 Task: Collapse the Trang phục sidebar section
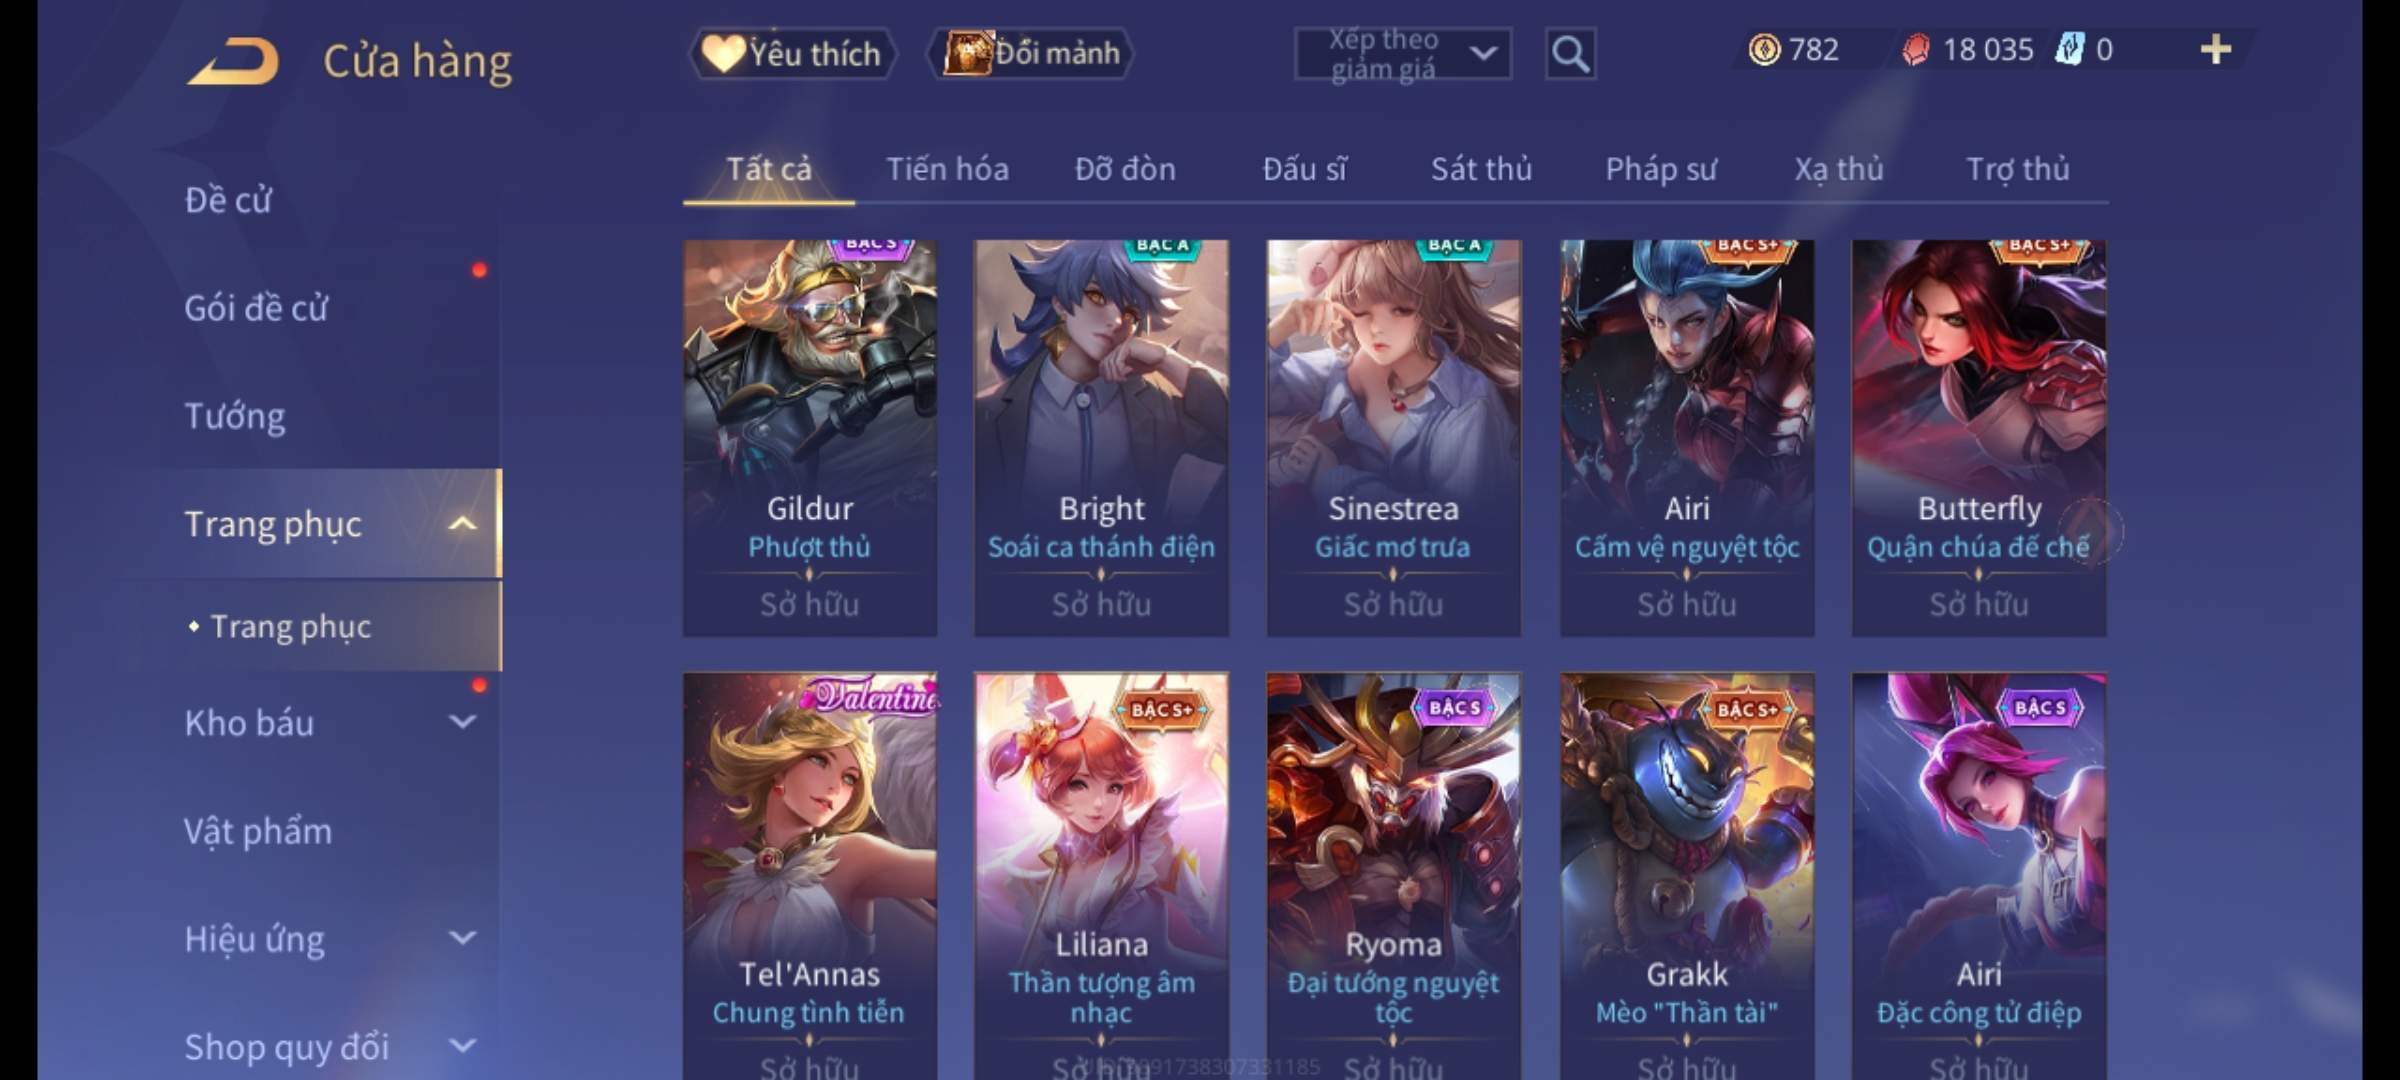coord(462,523)
